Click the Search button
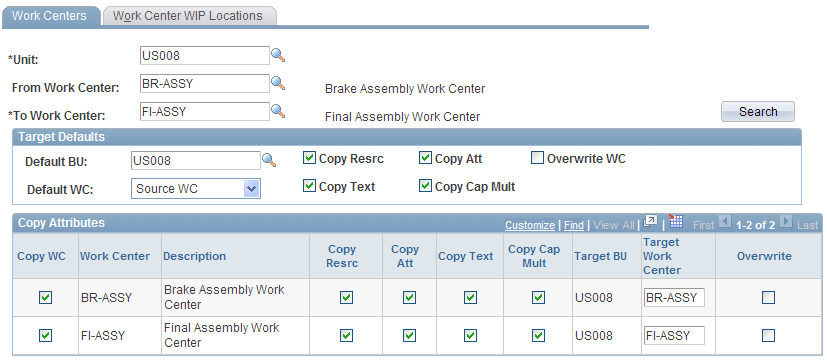 point(758,112)
